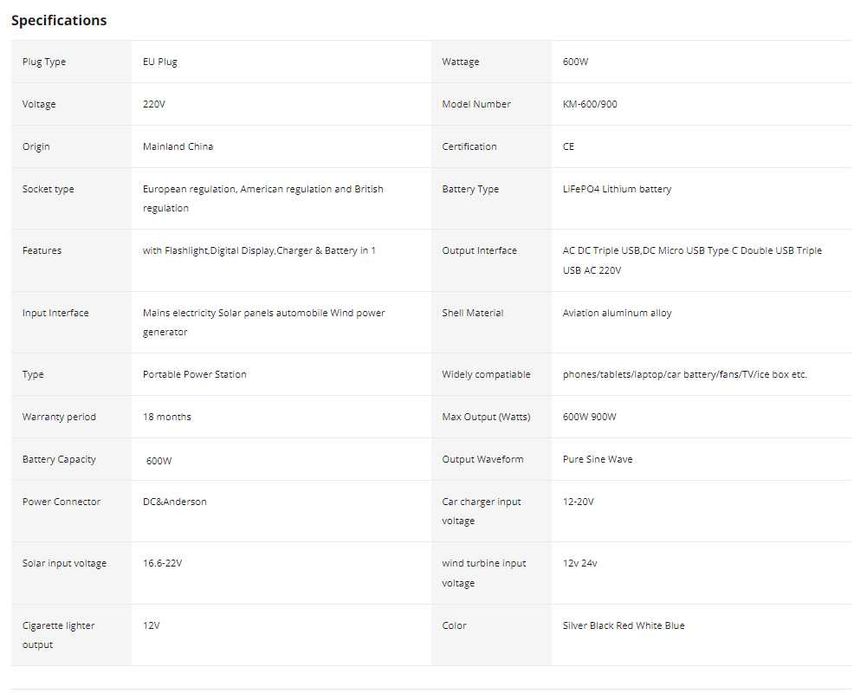
Task: Click the Specifications heading
Action: [x=59, y=20]
